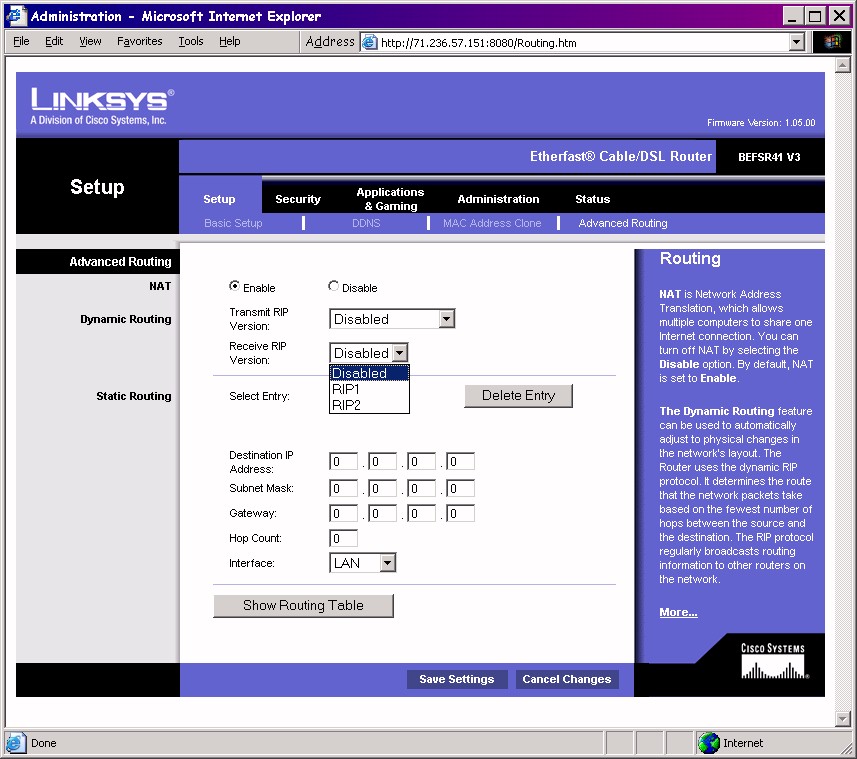Click the Windows flag icon in toolbar
This screenshot has height=759, width=857.
click(x=832, y=42)
